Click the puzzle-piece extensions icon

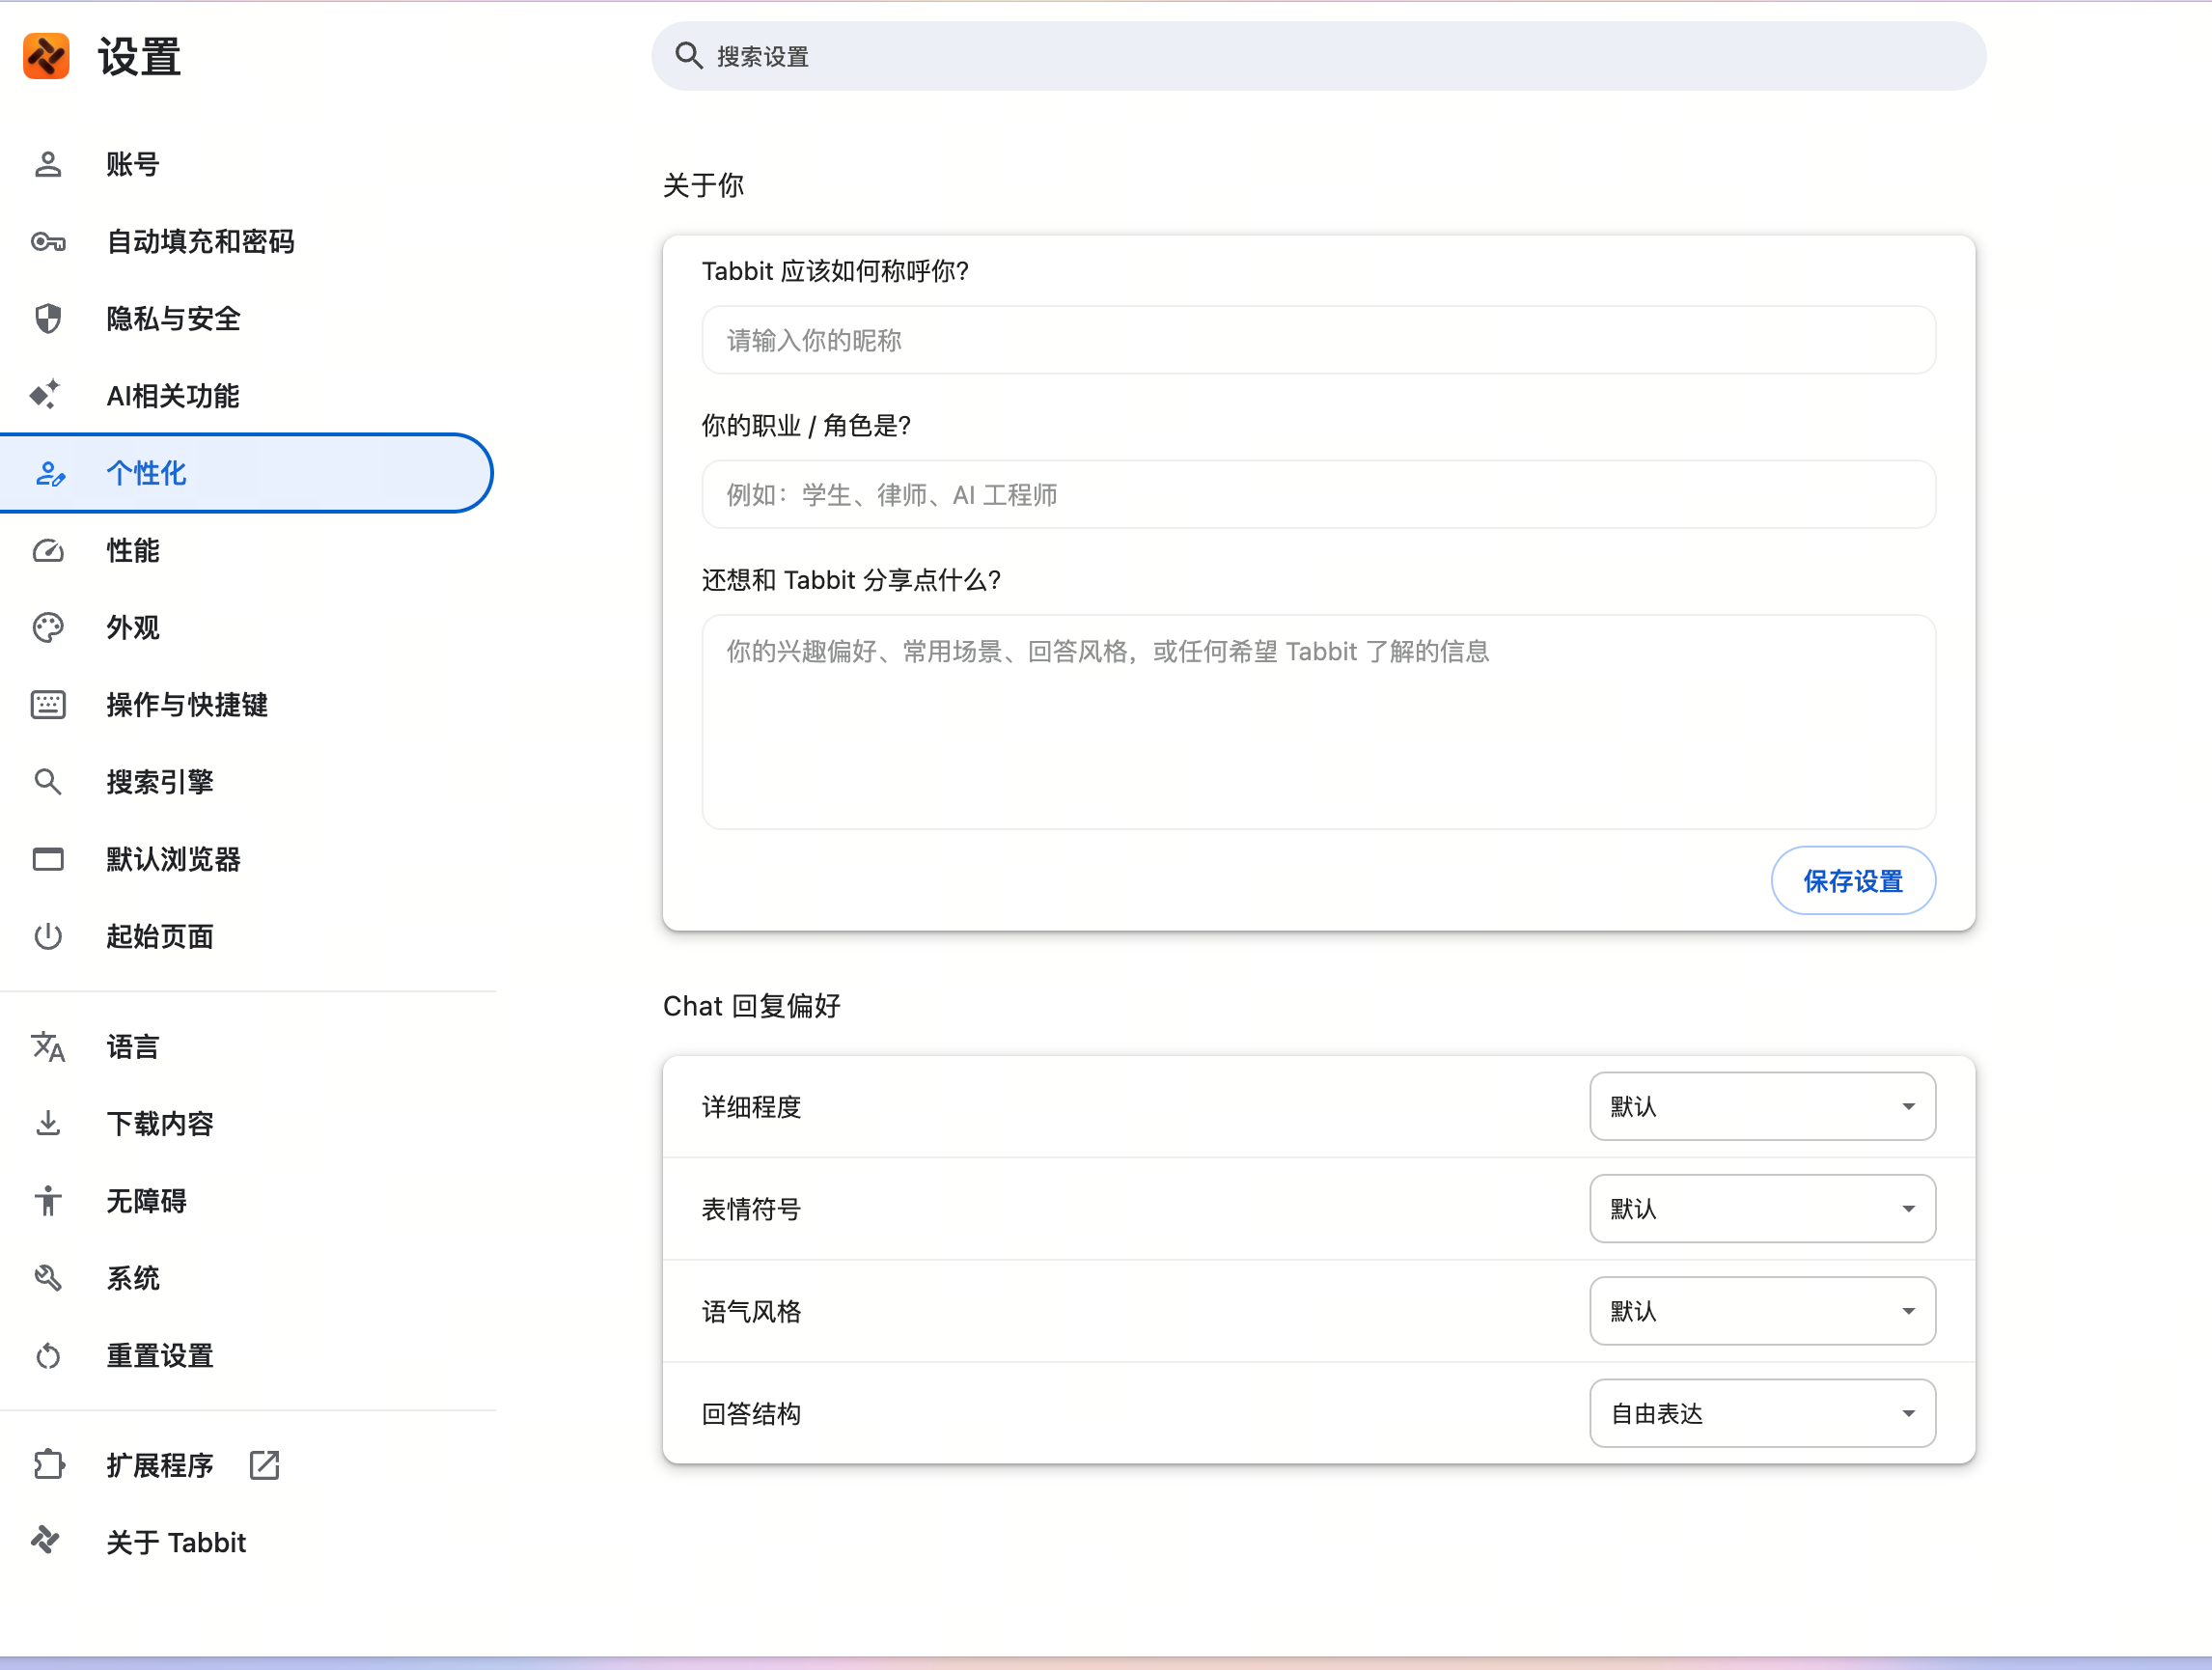pos(48,1465)
